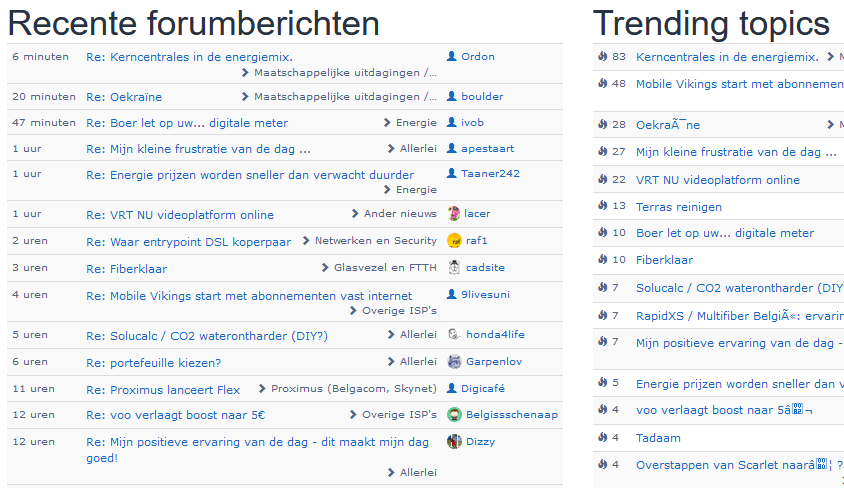Click the user icon beside Ordon

pyautogui.click(x=452, y=57)
